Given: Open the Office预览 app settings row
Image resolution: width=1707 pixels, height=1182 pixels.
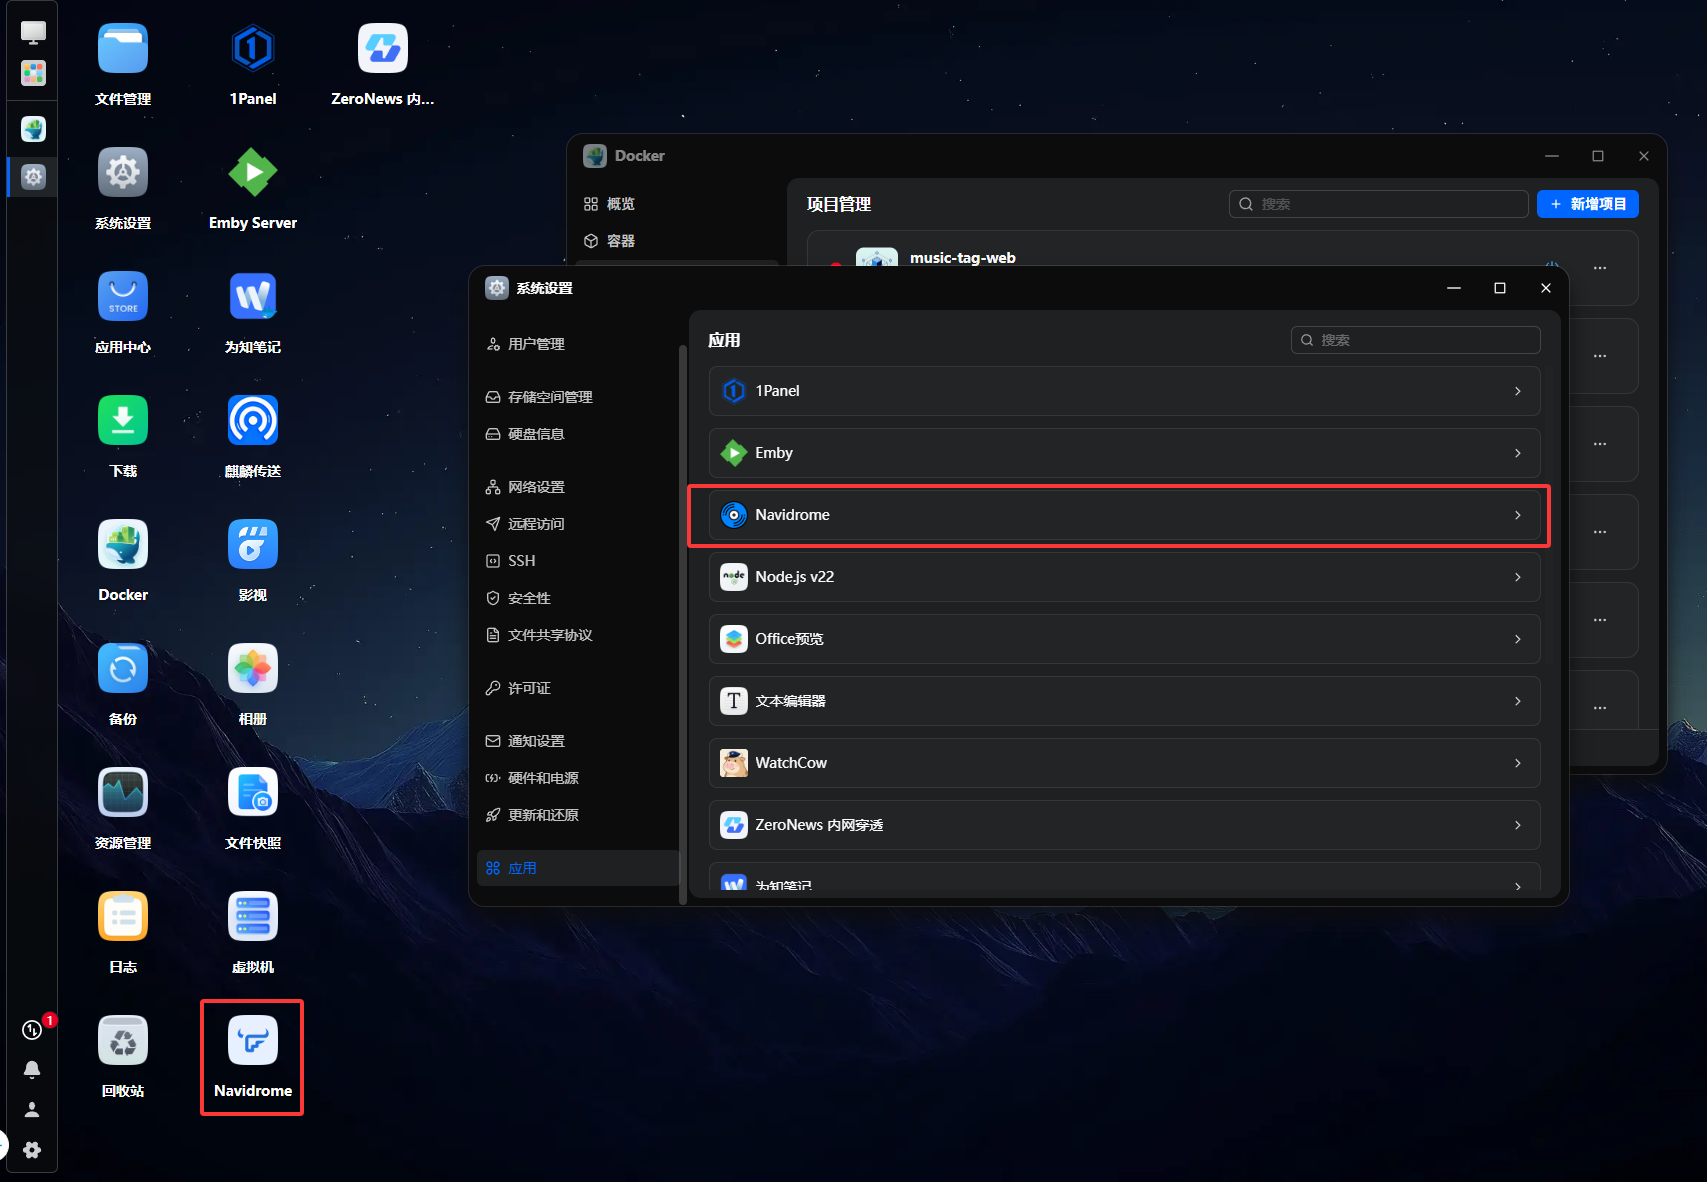Looking at the screenshot, I should pos(1124,639).
